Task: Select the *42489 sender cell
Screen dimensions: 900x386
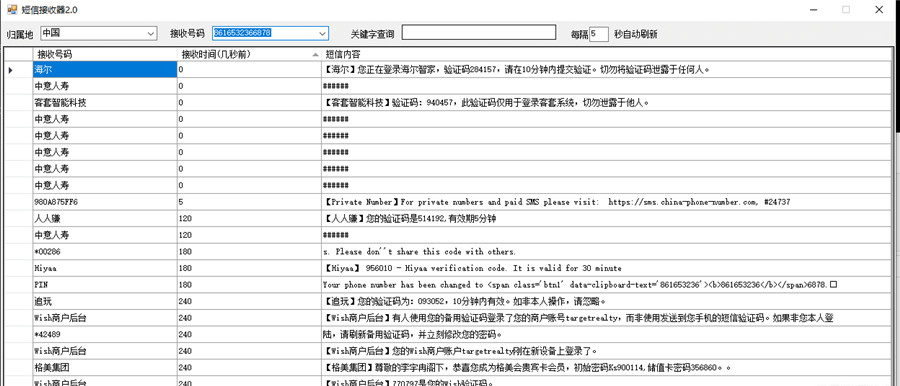Action: click(x=104, y=334)
